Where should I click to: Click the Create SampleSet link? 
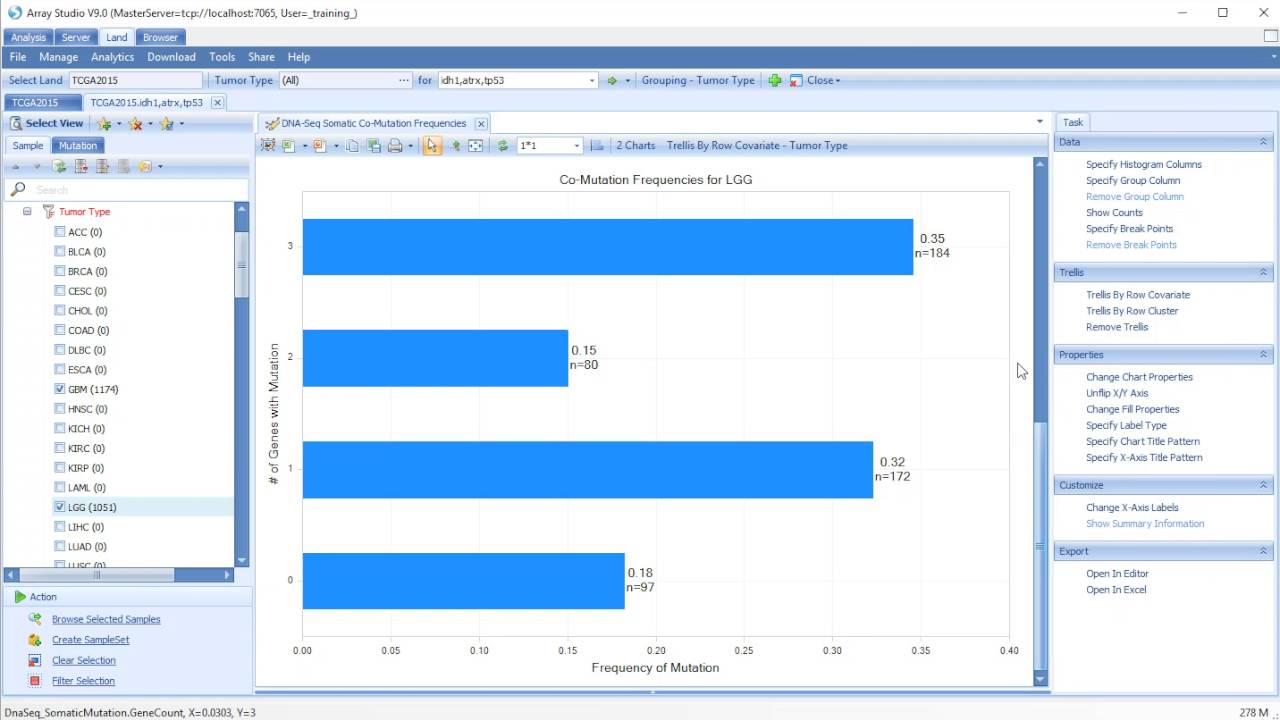tap(90, 640)
